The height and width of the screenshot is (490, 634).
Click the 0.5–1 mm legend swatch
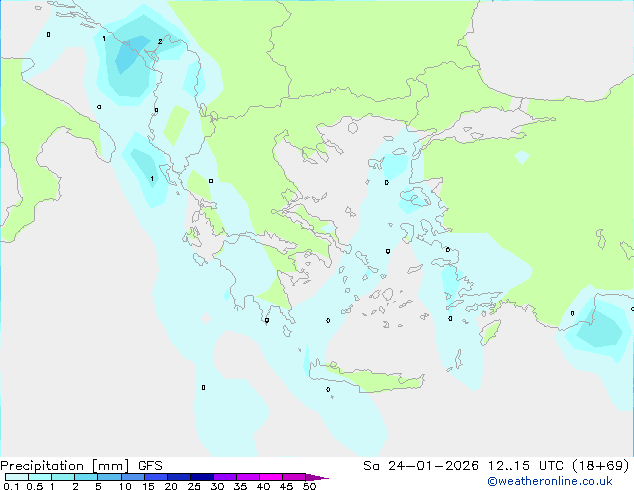coord(40,477)
